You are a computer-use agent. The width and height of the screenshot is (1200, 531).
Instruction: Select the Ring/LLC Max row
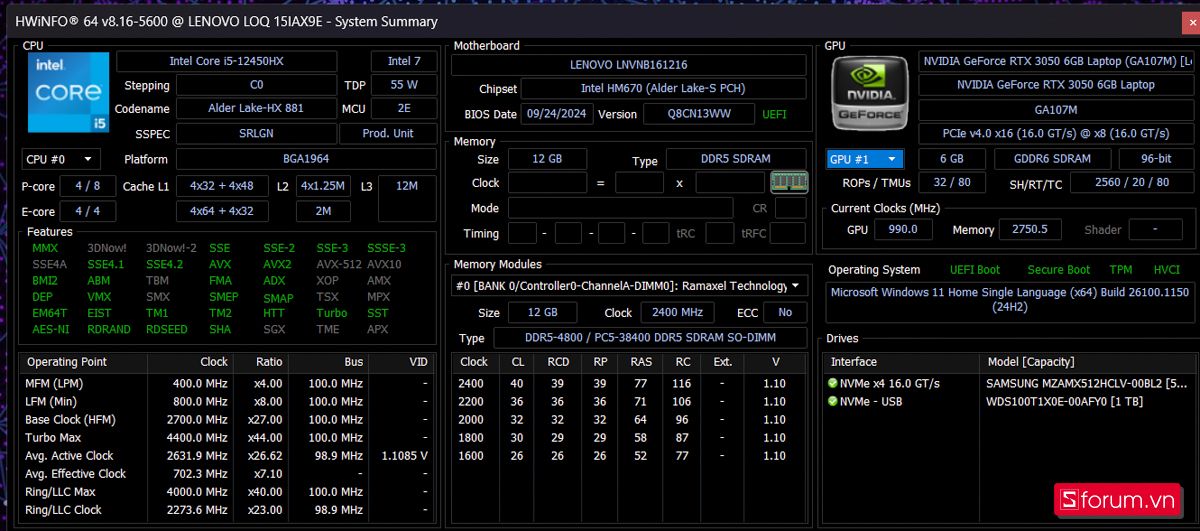click(228, 492)
